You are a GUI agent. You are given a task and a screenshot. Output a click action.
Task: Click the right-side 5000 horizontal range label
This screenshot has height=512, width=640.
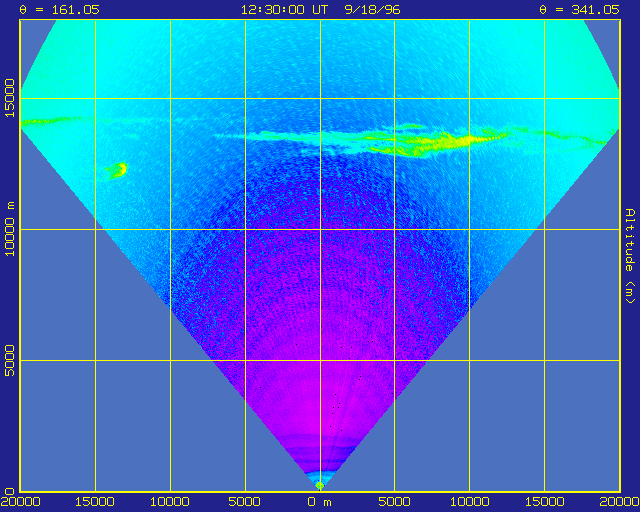click(x=395, y=502)
